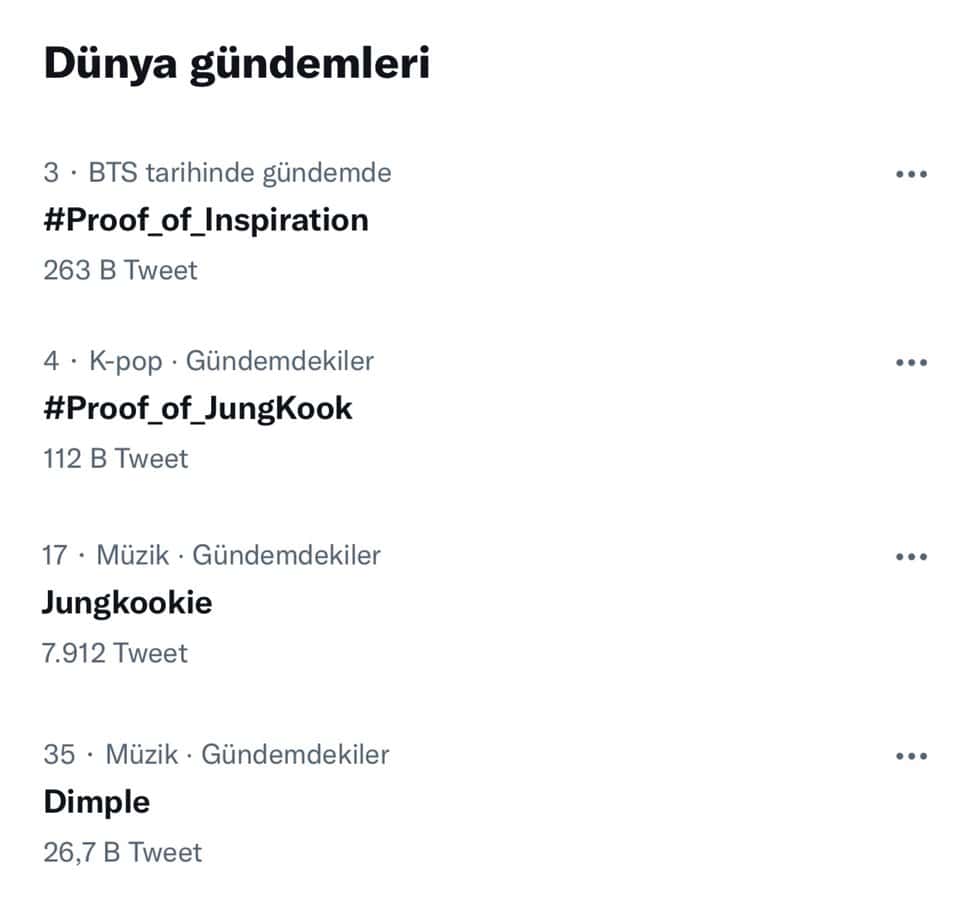The height and width of the screenshot is (924, 974).
Task: Select the Jungkookie trending topic
Action: pyautogui.click(x=127, y=602)
